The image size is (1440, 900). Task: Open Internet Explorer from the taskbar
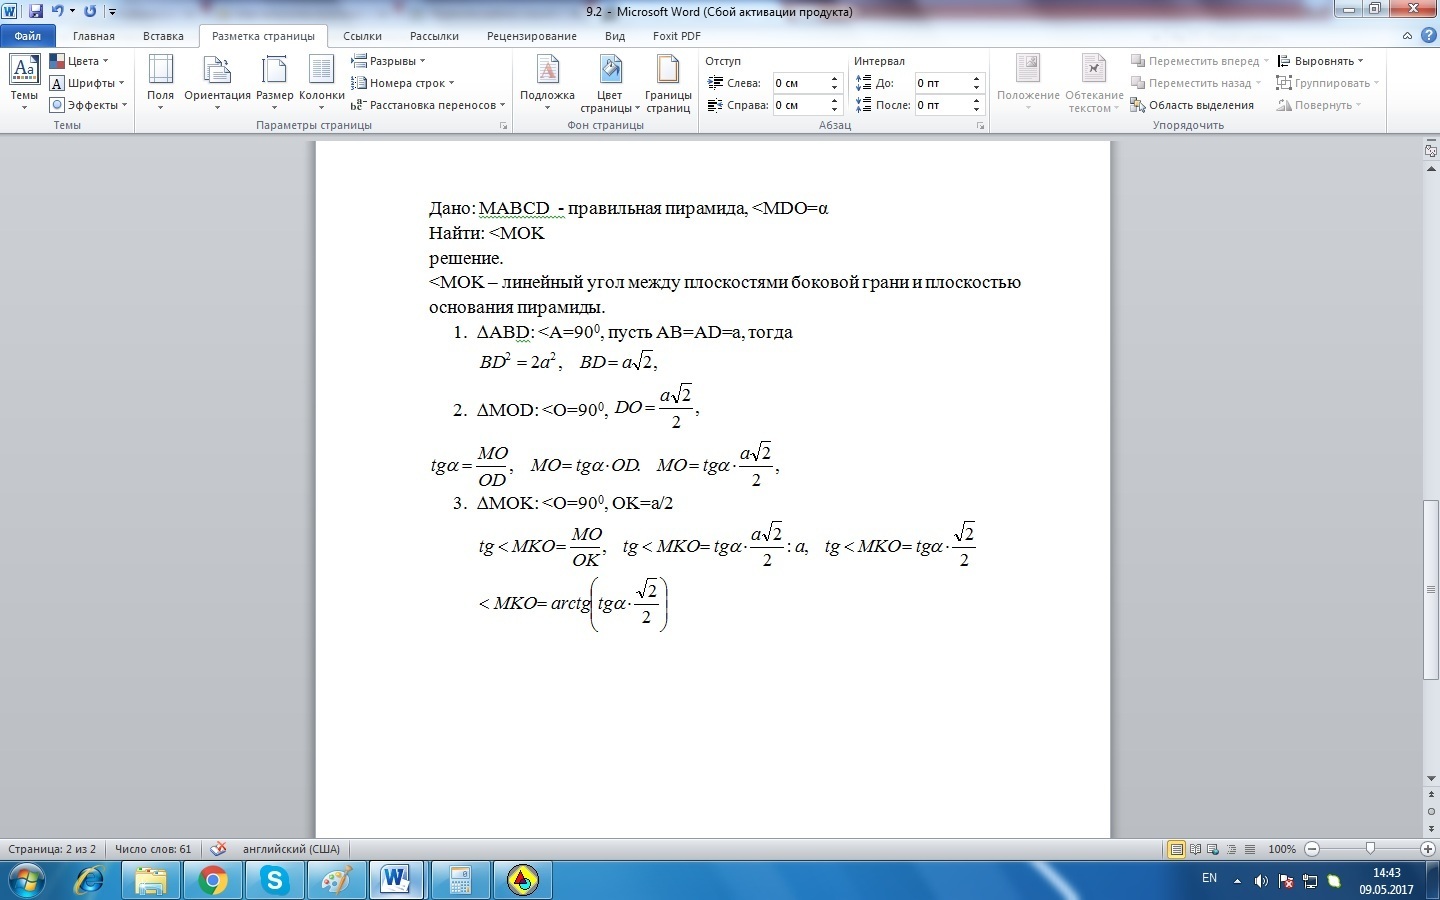pyautogui.click(x=90, y=881)
